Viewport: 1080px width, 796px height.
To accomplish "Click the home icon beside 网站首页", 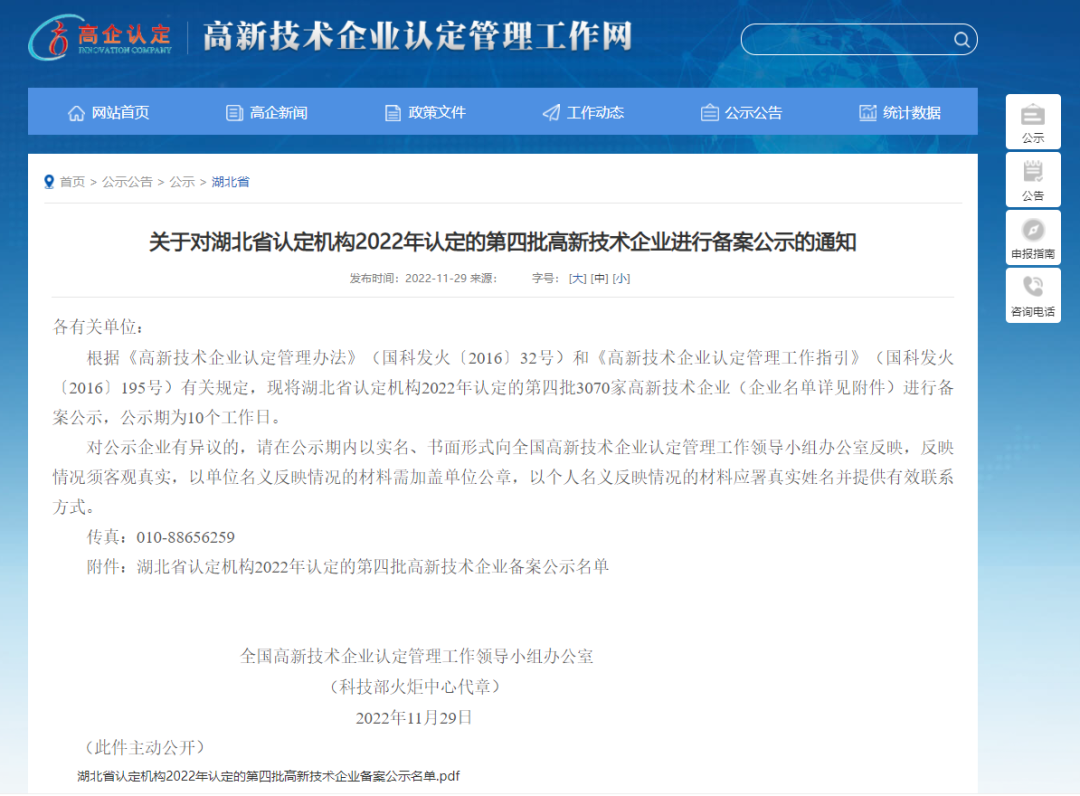I will (x=76, y=113).
